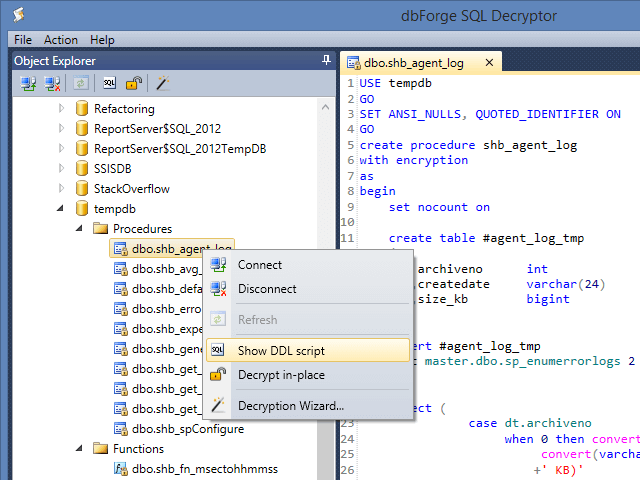The image size is (640, 480).
Task: Choose Disconnect from the context menu
Action: point(308,289)
